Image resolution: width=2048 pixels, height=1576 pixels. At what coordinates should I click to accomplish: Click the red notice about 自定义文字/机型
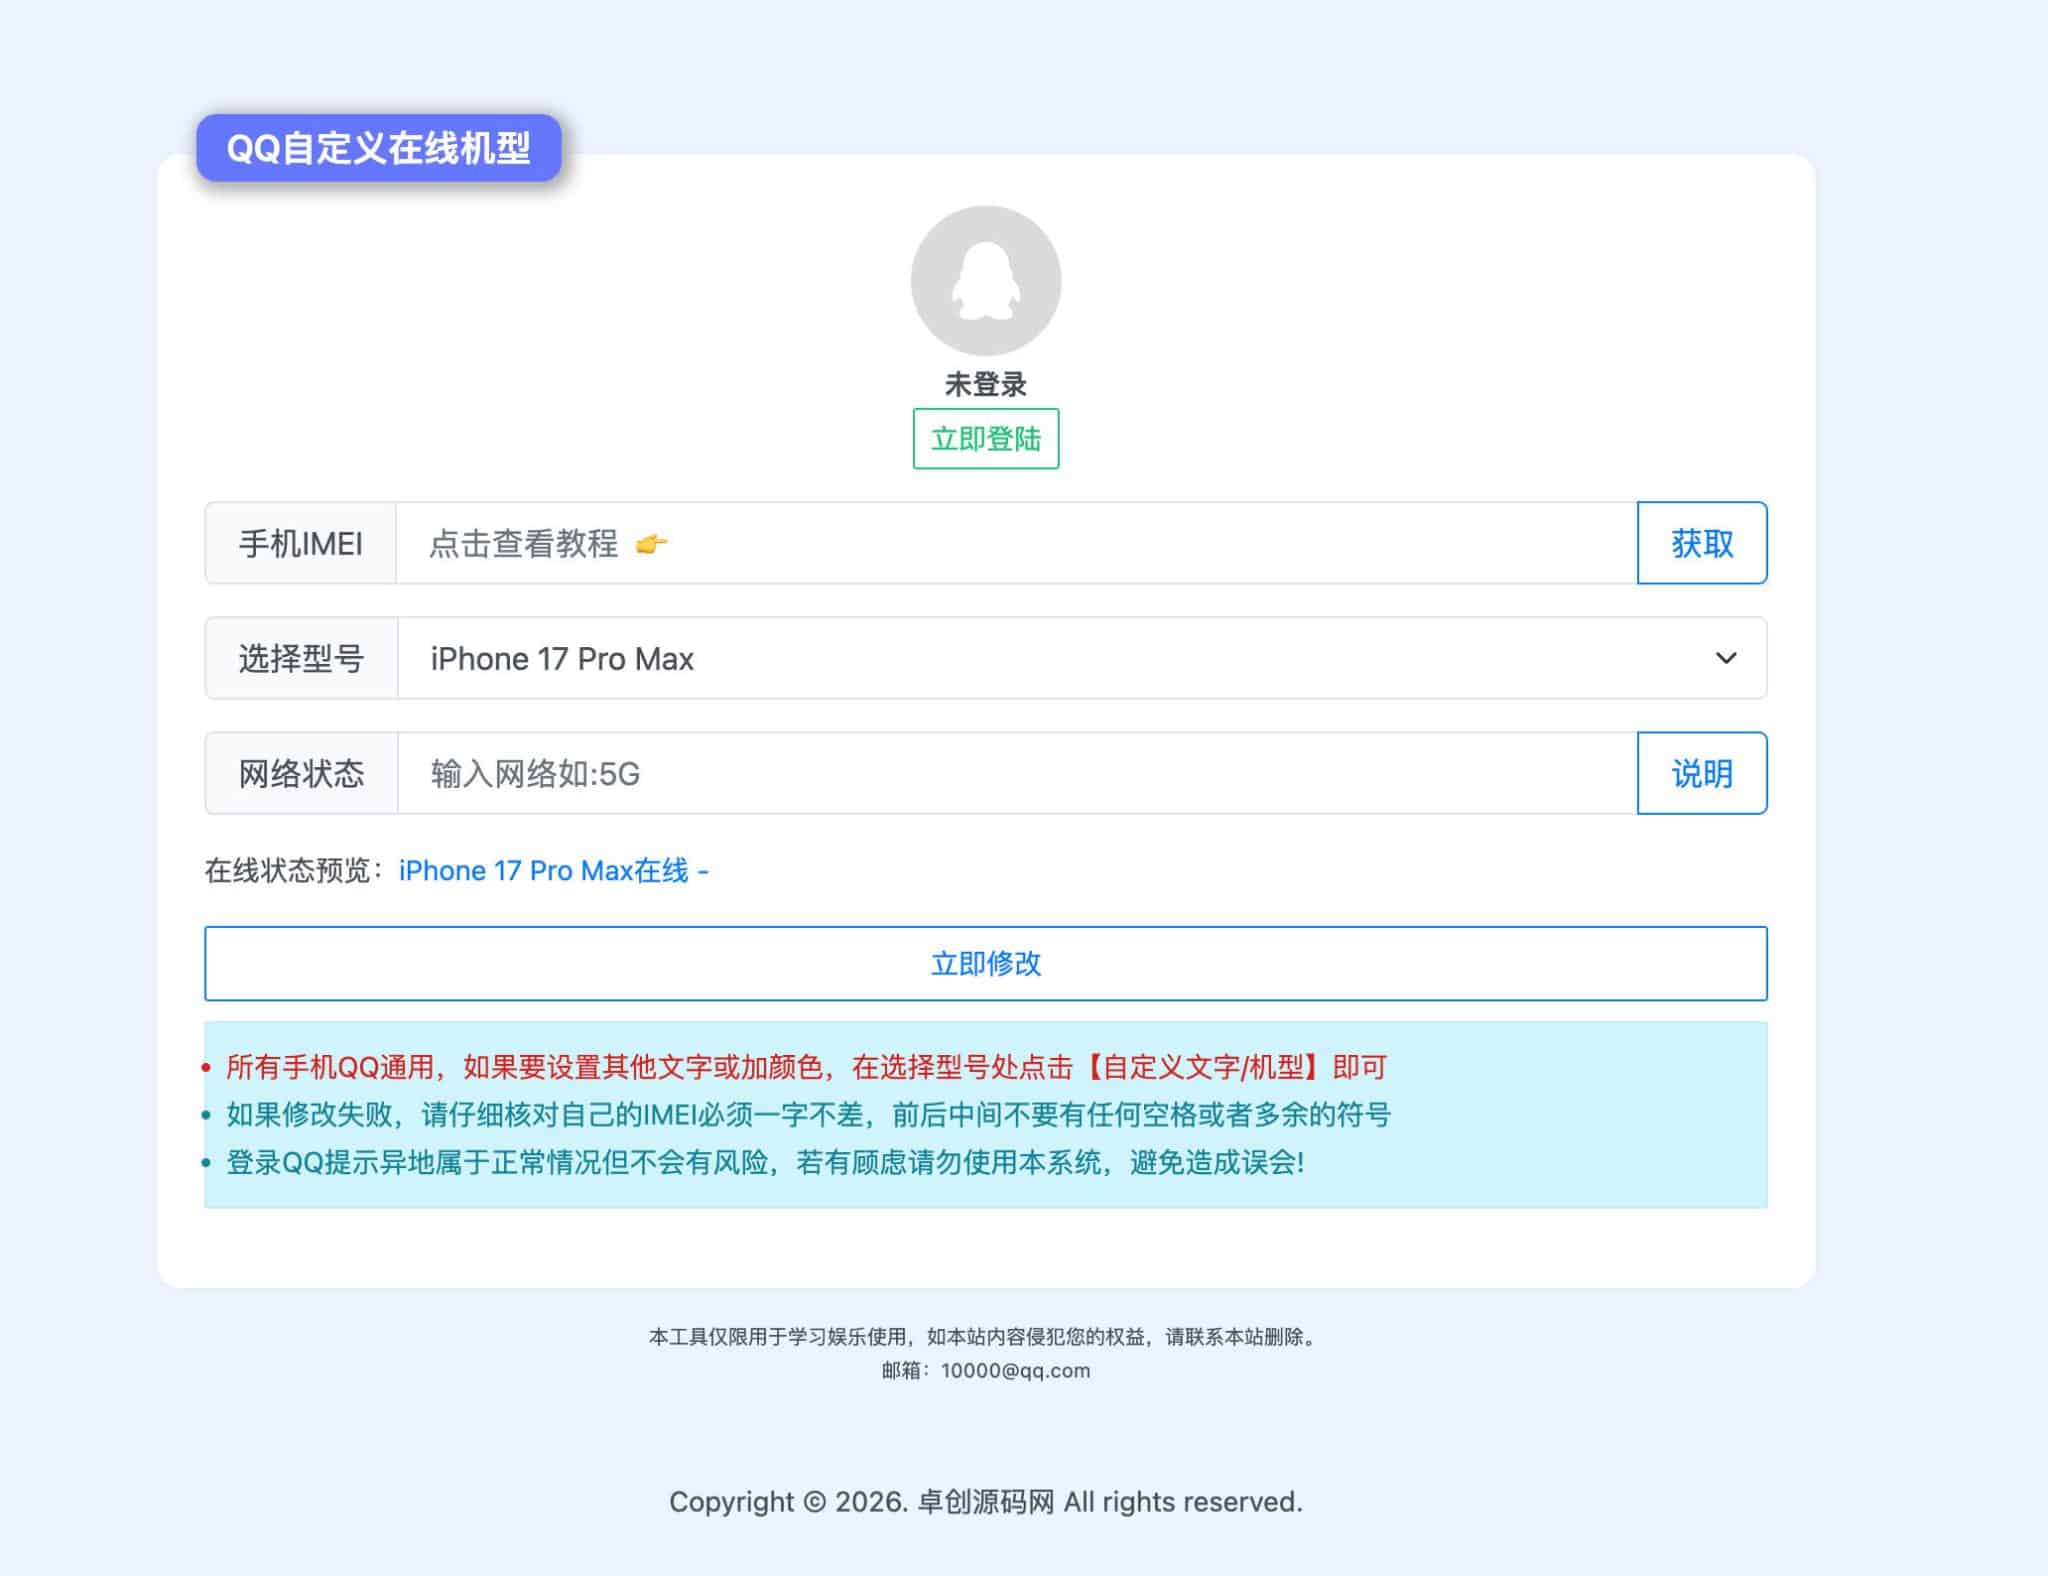point(806,1067)
